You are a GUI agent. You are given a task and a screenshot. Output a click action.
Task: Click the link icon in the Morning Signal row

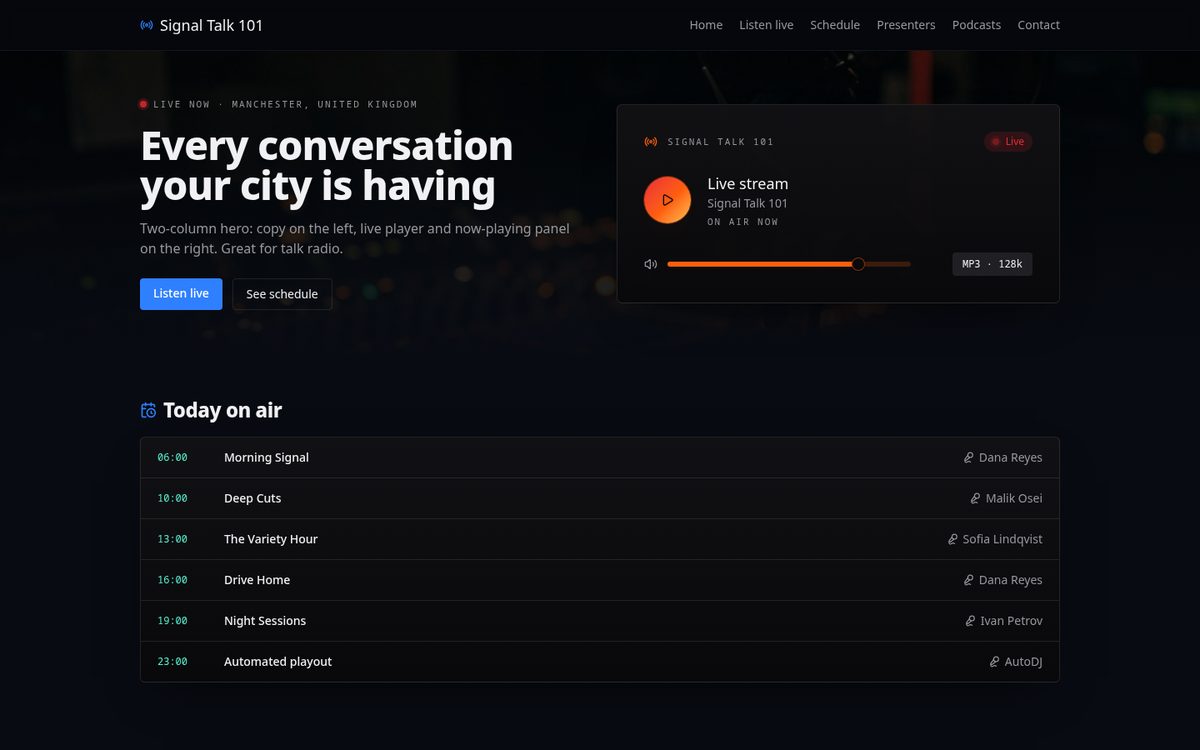point(968,458)
